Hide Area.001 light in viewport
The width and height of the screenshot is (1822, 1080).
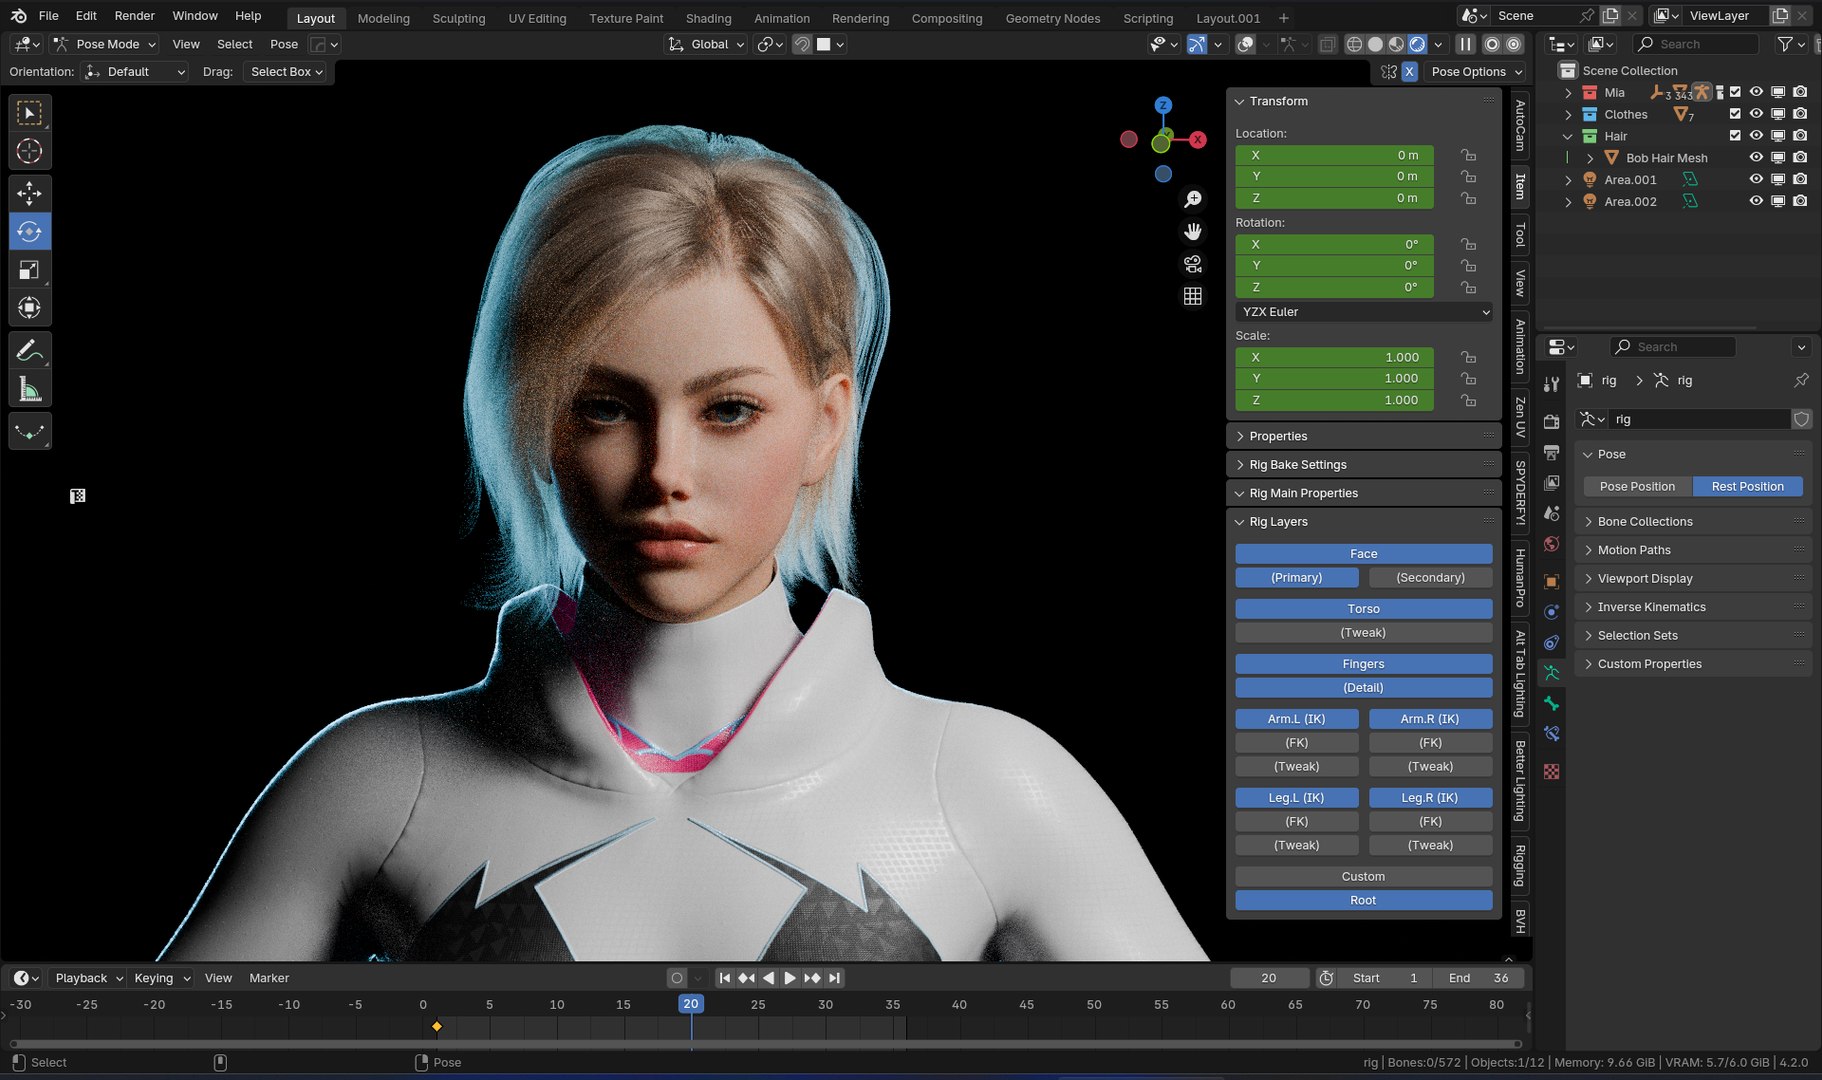(x=1756, y=180)
